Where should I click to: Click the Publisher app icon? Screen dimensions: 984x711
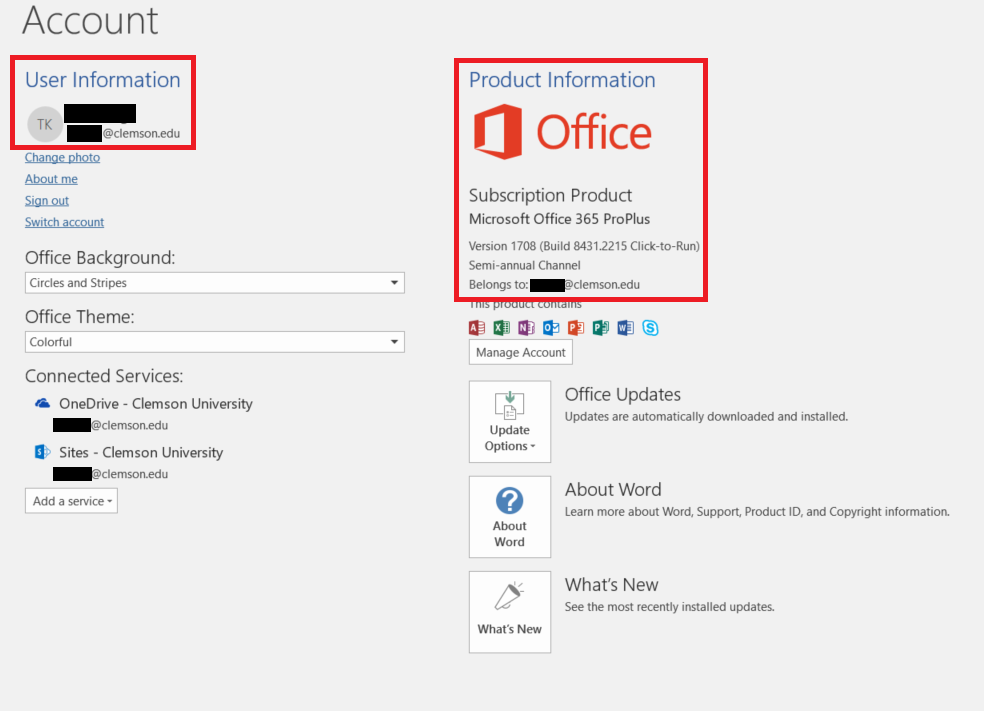(601, 328)
